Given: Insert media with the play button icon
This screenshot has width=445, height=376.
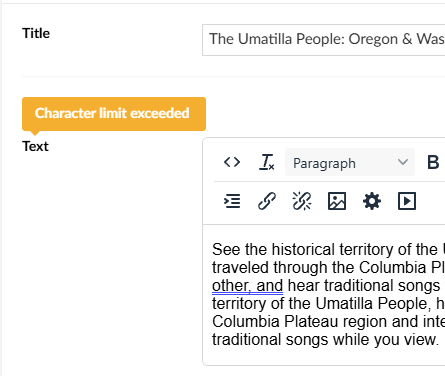Looking at the screenshot, I should (x=407, y=201).
